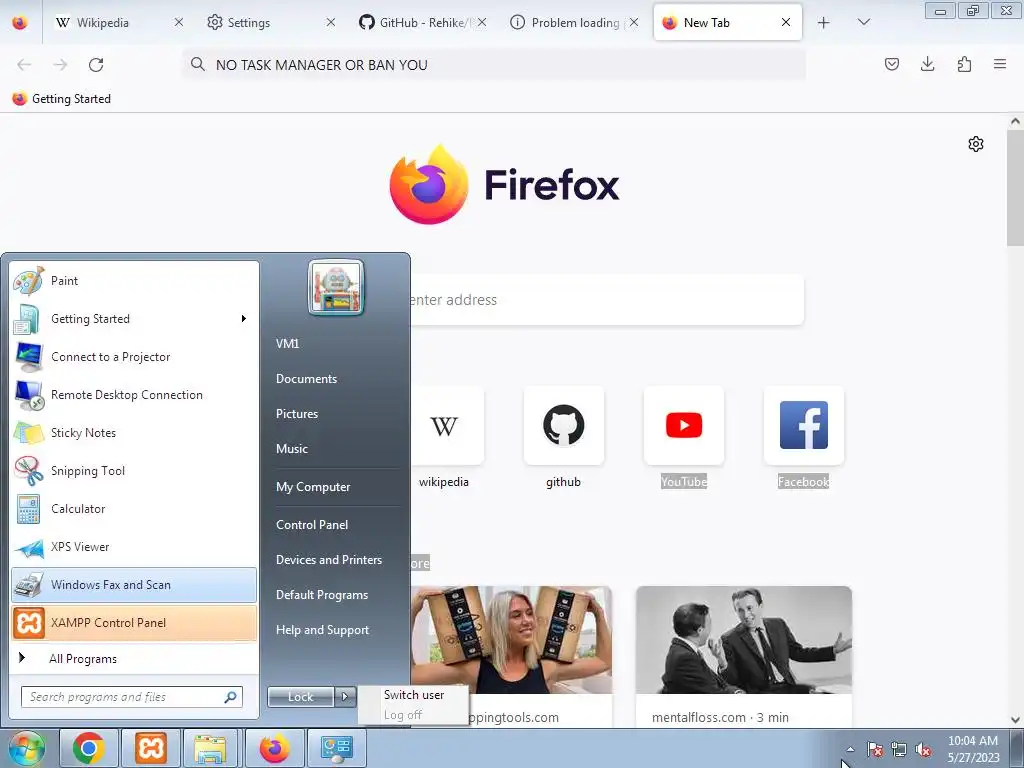Open the Control Panel taskbar item
Screen dimensions: 1024x768
coord(336,748)
